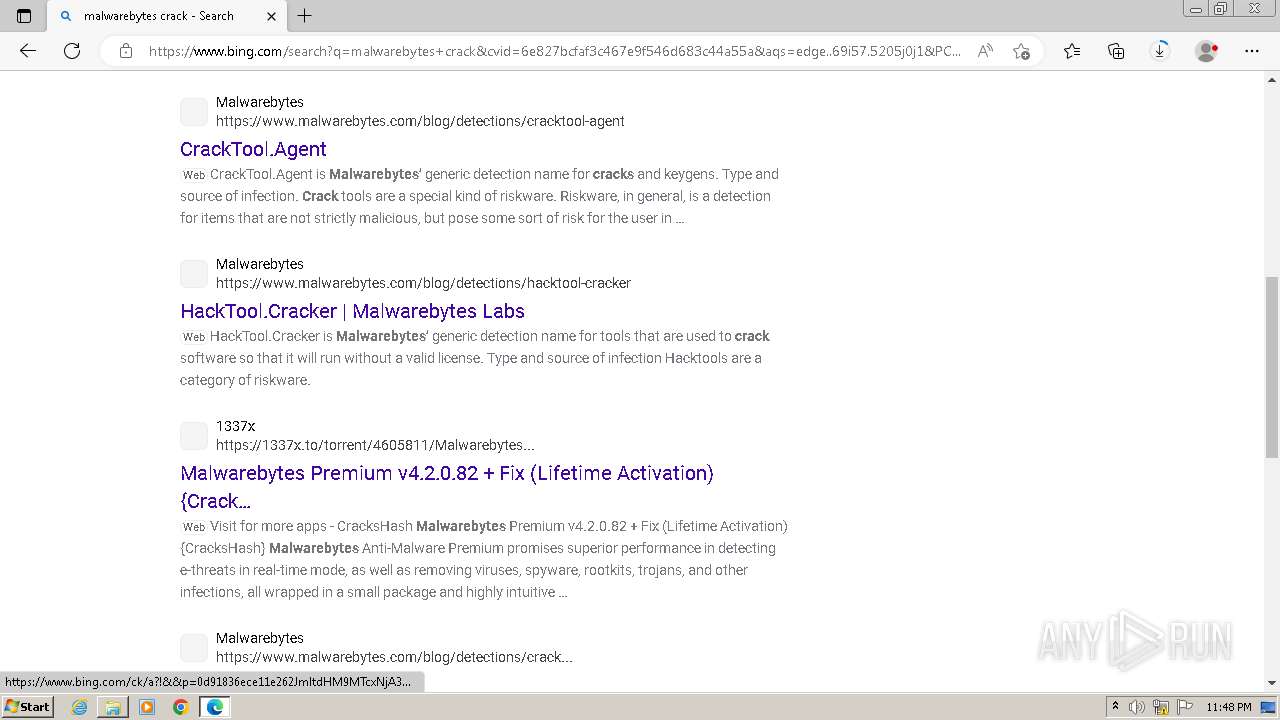Click the 1337x.to torrent URL text
Image resolution: width=1280 pixels, height=720 pixels.
pyautogui.click(x=375, y=445)
